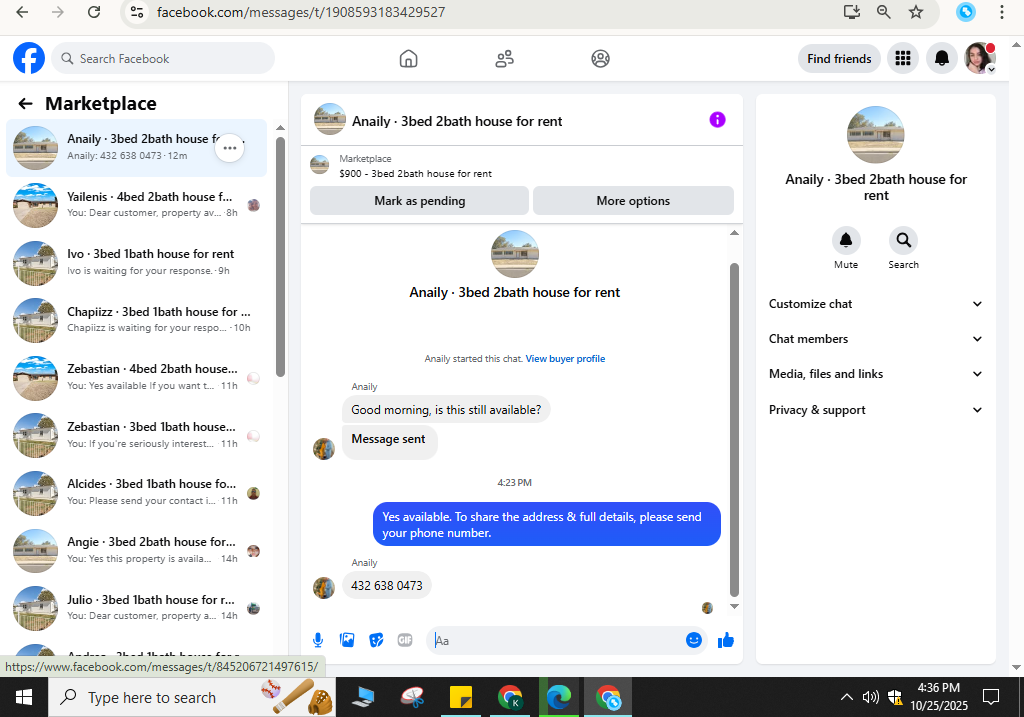This screenshot has height=717, width=1024.
Task: Open volume control in system tray
Action: 870,697
